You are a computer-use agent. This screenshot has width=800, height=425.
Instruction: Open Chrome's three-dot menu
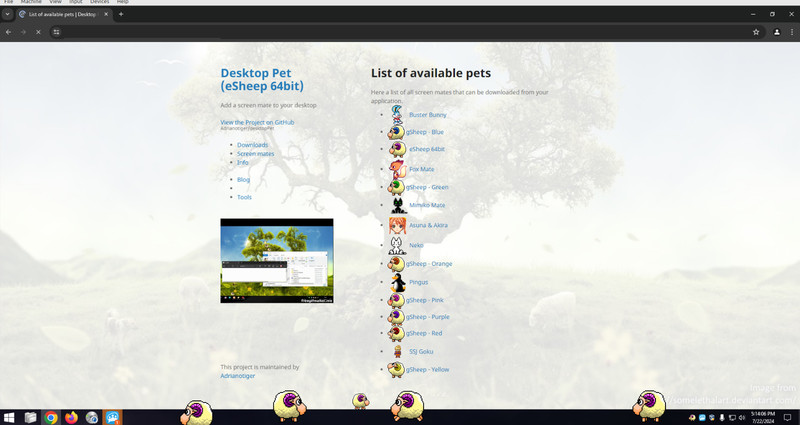[x=792, y=32]
